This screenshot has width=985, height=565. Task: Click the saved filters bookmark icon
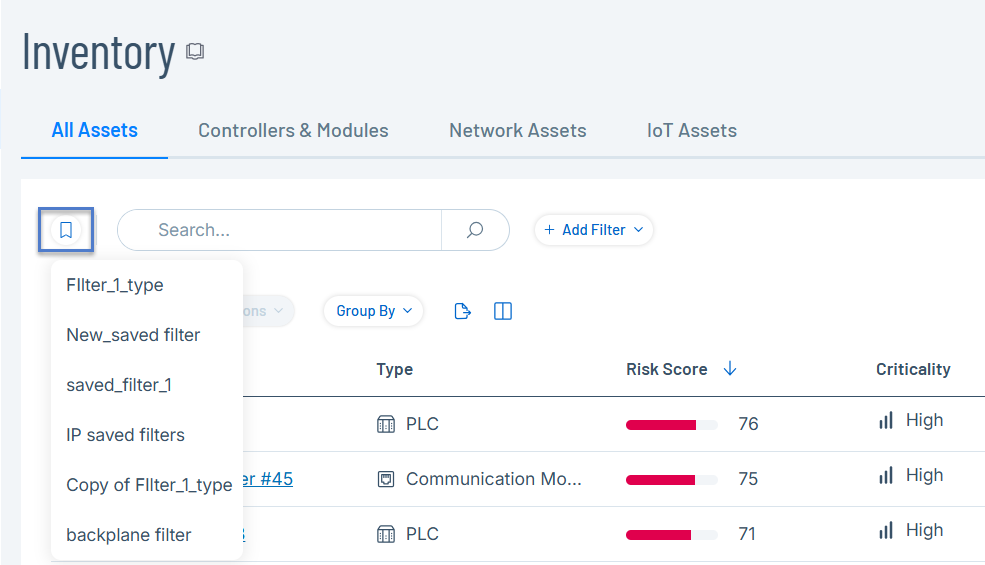66,230
